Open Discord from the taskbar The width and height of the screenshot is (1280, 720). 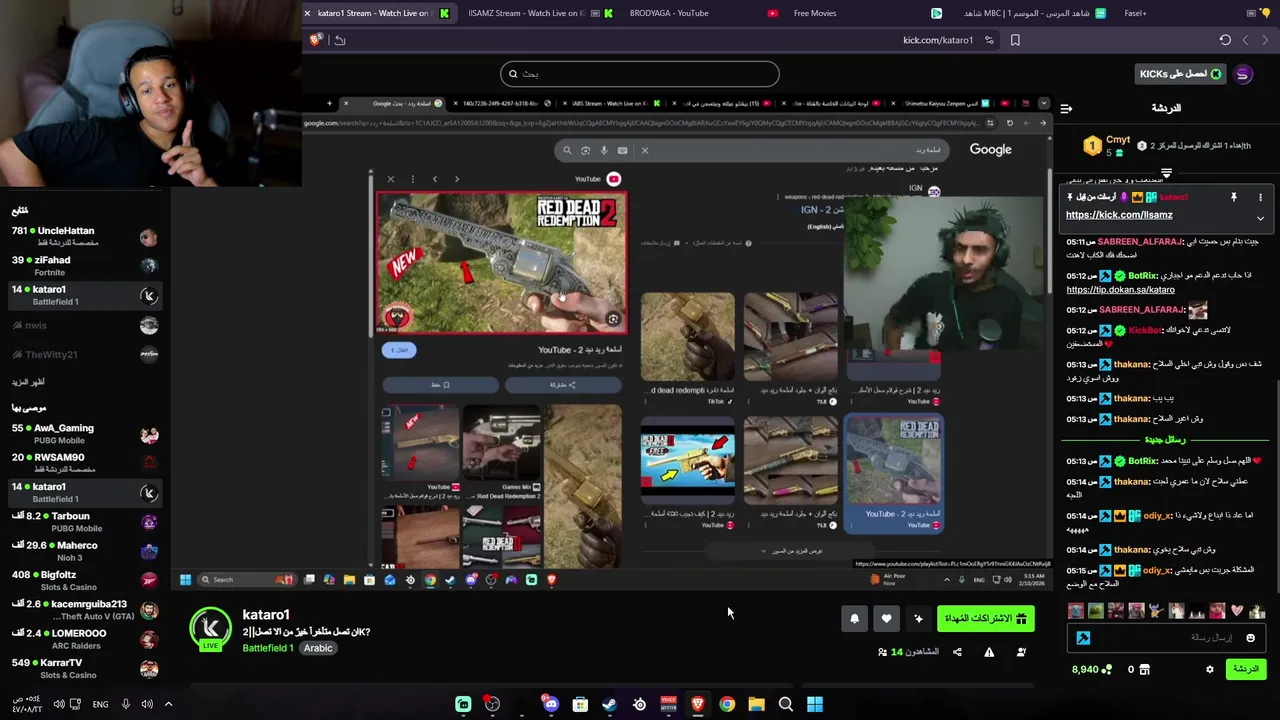(x=550, y=704)
